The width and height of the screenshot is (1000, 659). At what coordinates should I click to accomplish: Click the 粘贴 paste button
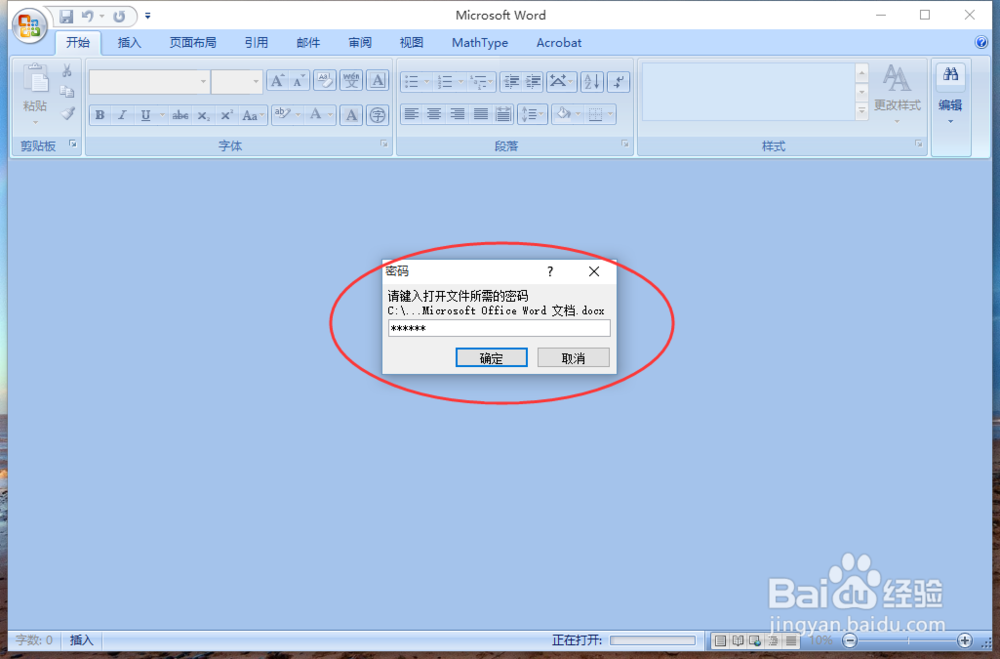click(36, 94)
